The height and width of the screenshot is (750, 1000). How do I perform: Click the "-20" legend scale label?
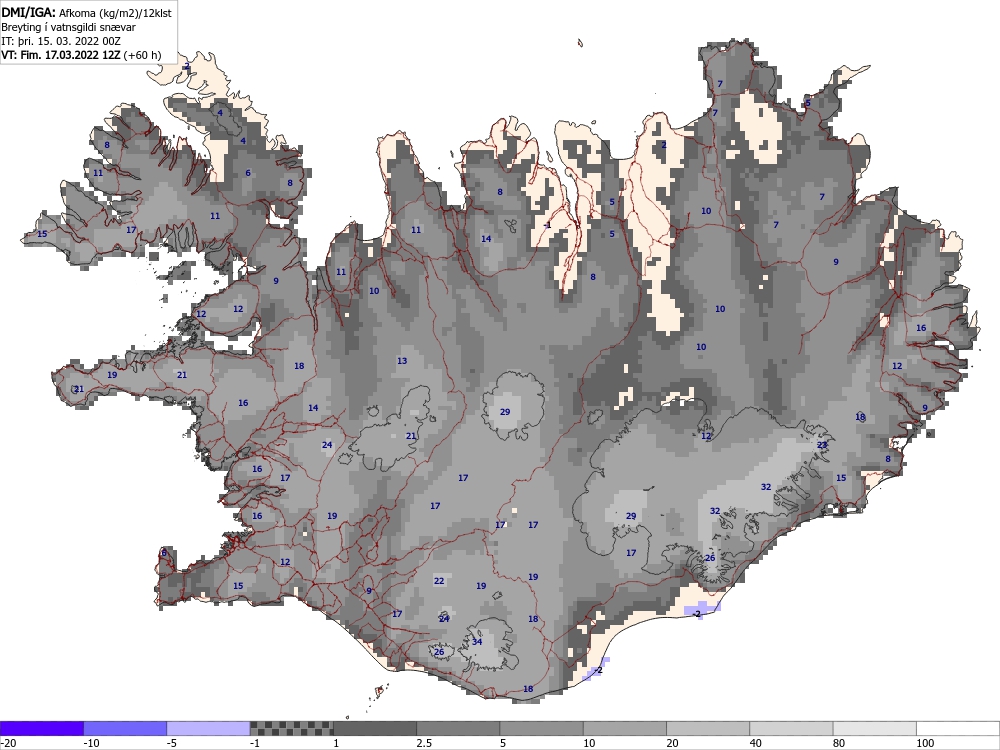click(x=8, y=743)
